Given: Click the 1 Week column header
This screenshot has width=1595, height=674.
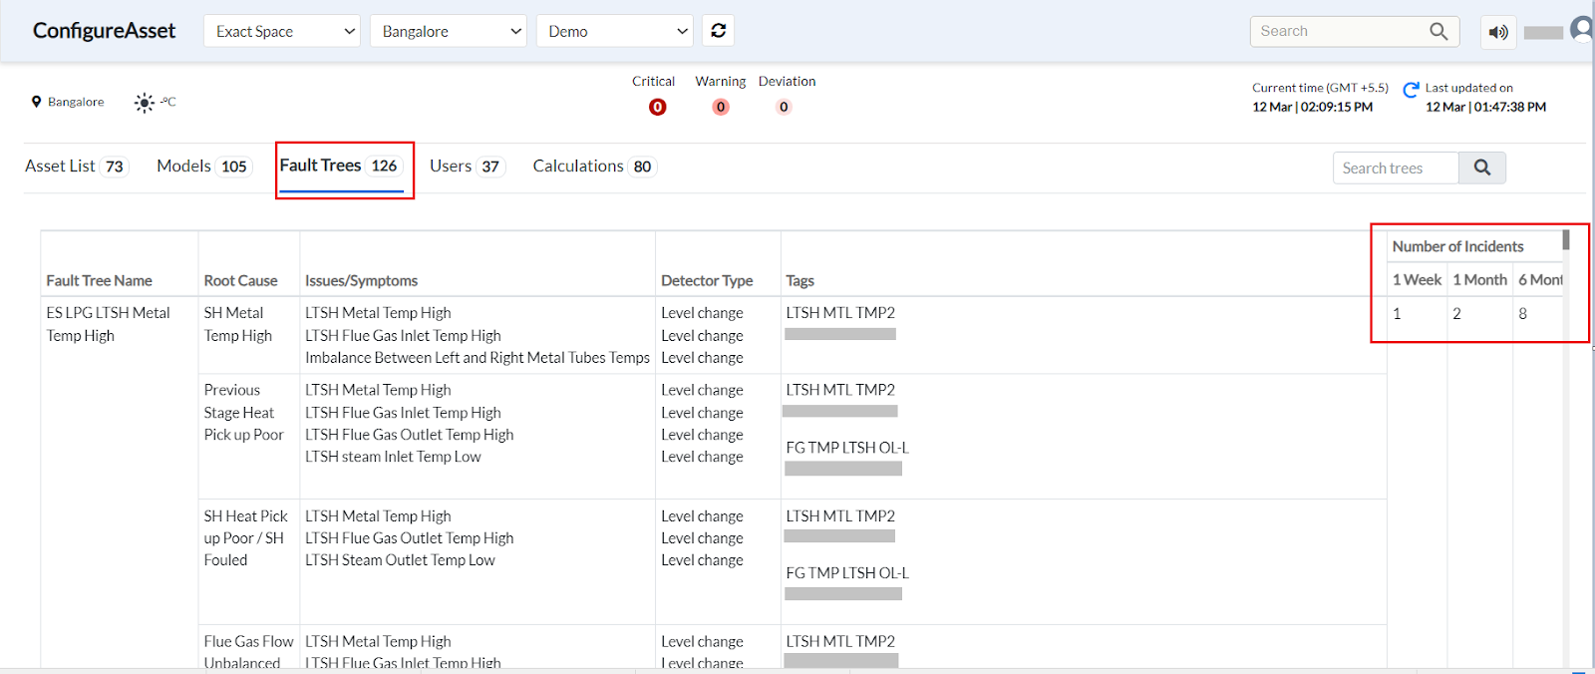Looking at the screenshot, I should (1417, 280).
